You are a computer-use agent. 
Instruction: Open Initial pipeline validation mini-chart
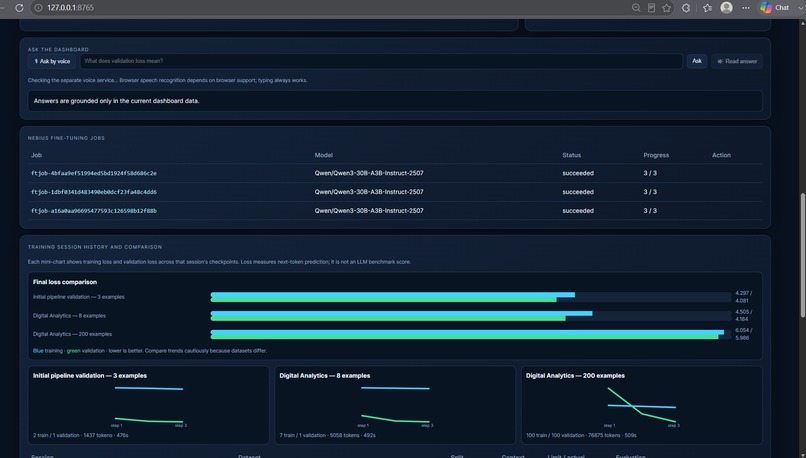click(149, 405)
